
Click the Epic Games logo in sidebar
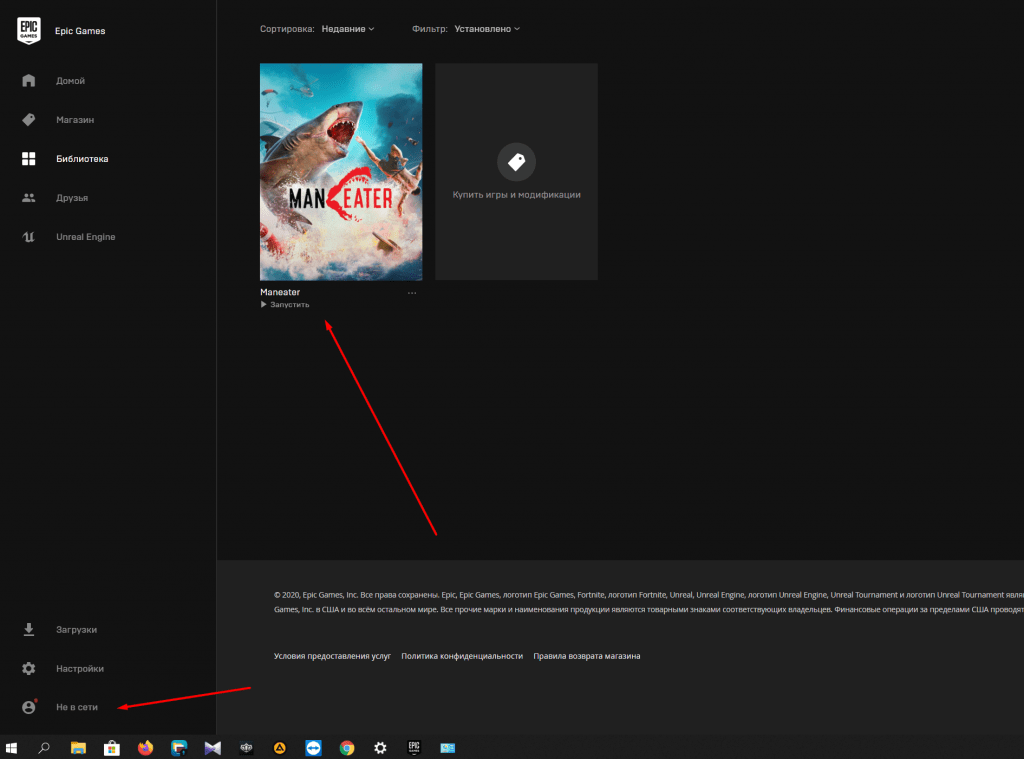29,31
